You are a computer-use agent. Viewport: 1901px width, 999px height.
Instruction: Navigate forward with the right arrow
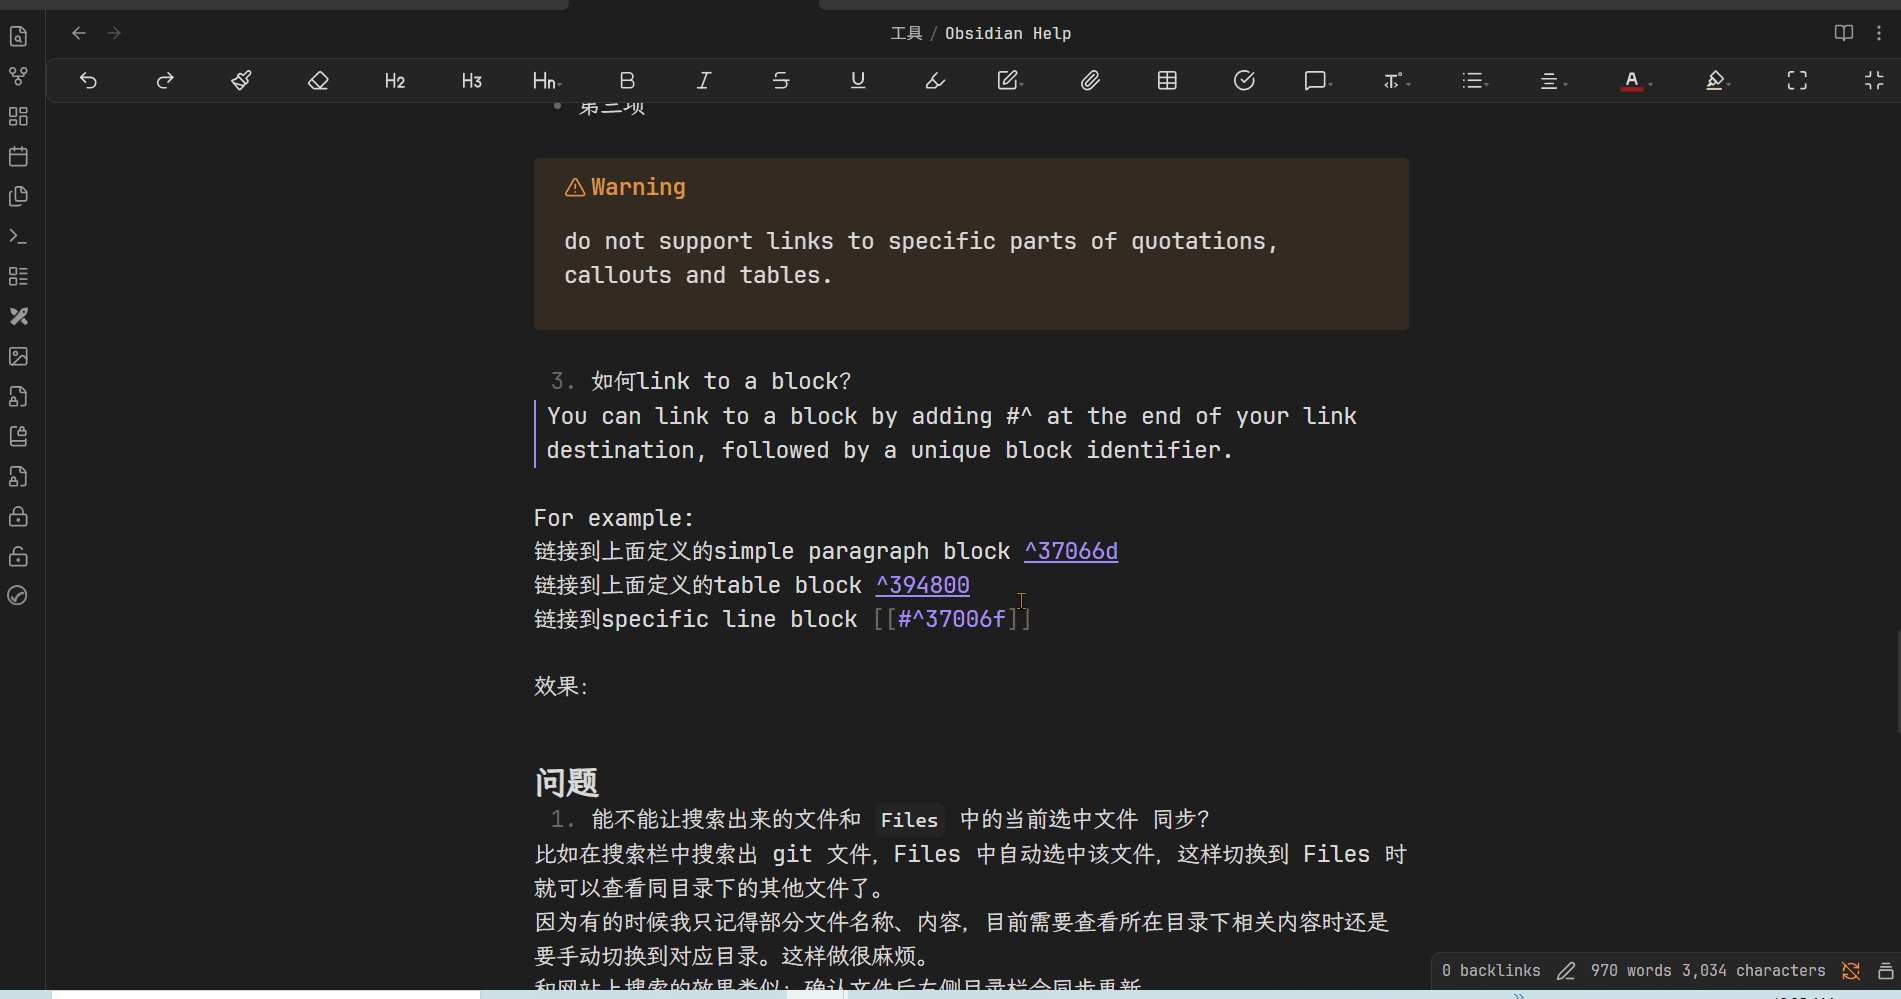click(x=114, y=33)
